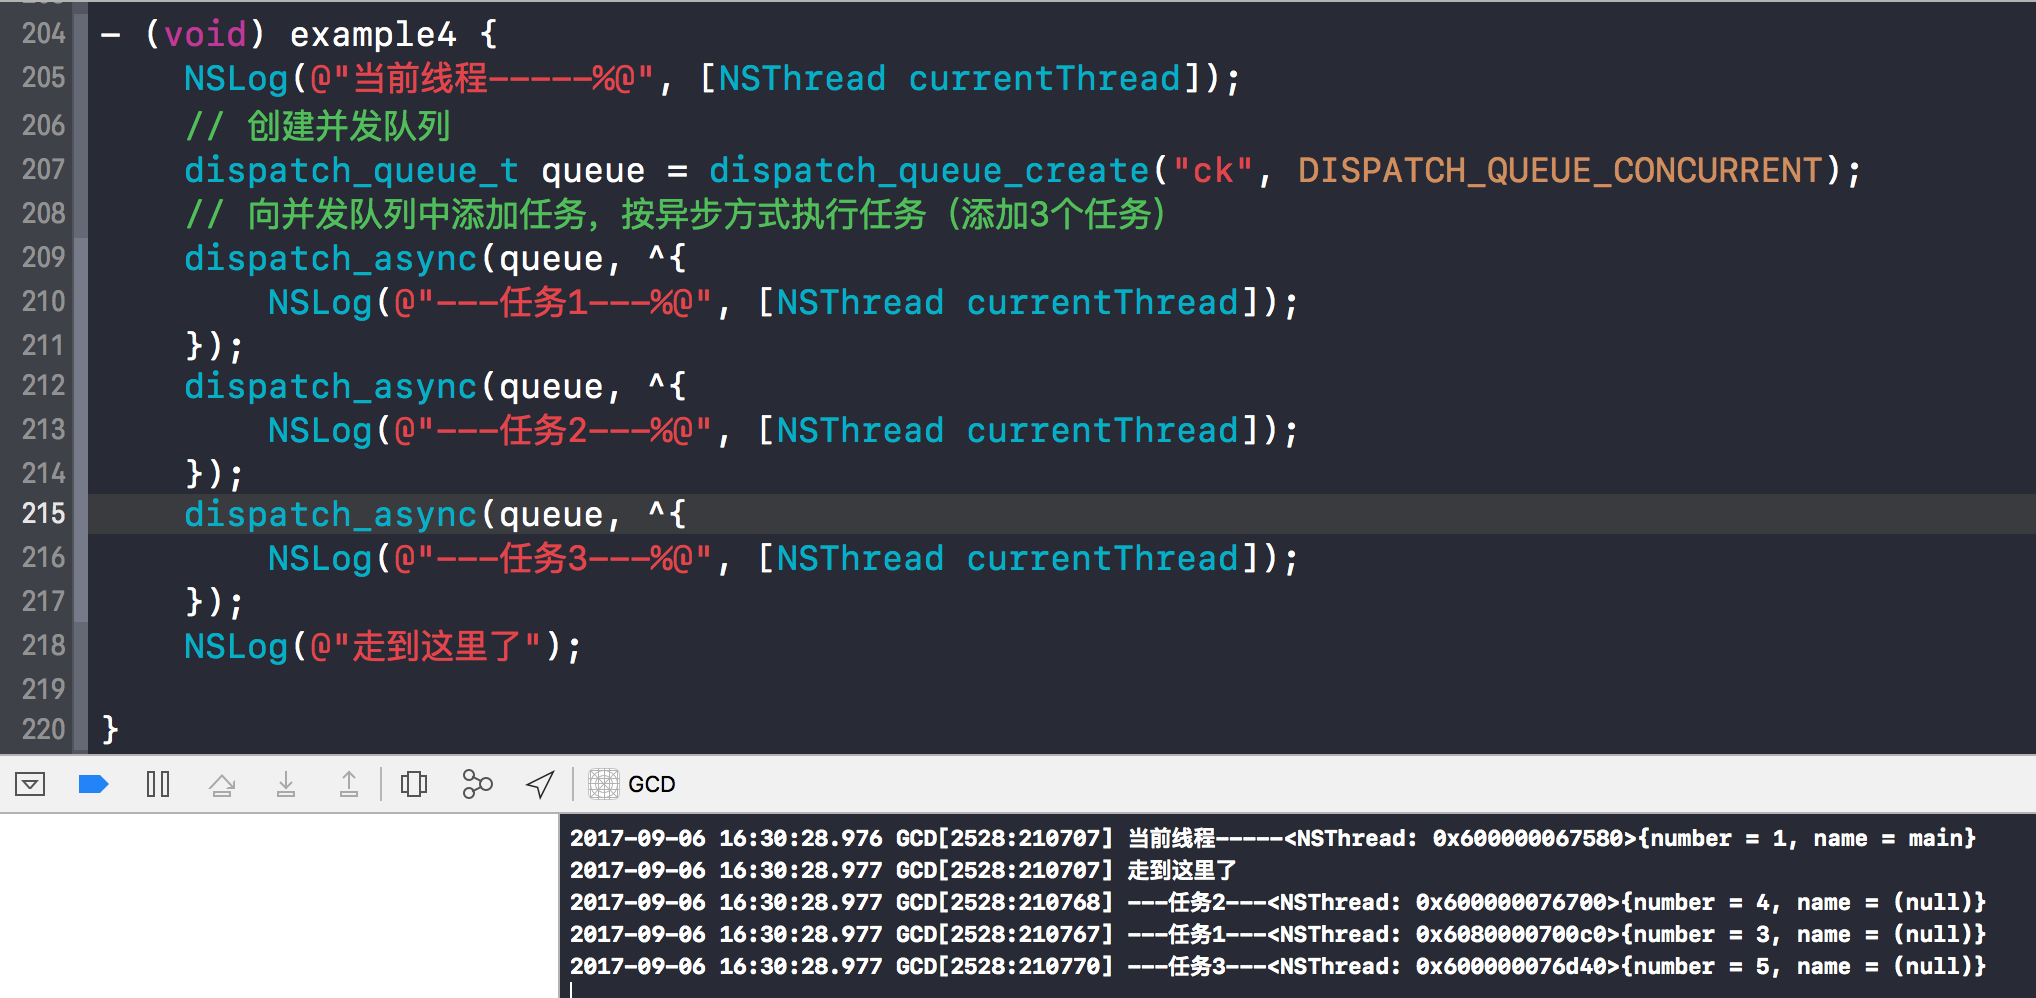Click console output line 走到这里了
2036x998 pixels.
click(x=903, y=870)
